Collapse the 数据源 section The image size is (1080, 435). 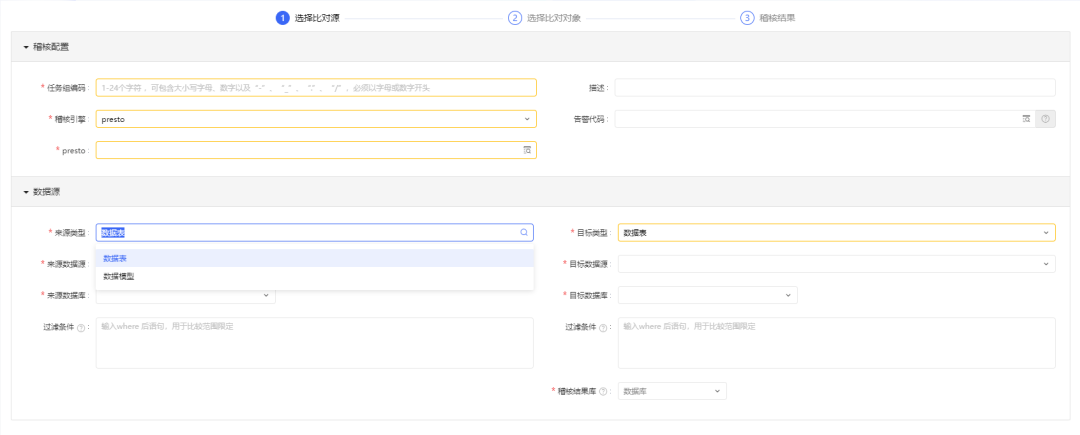[26, 191]
